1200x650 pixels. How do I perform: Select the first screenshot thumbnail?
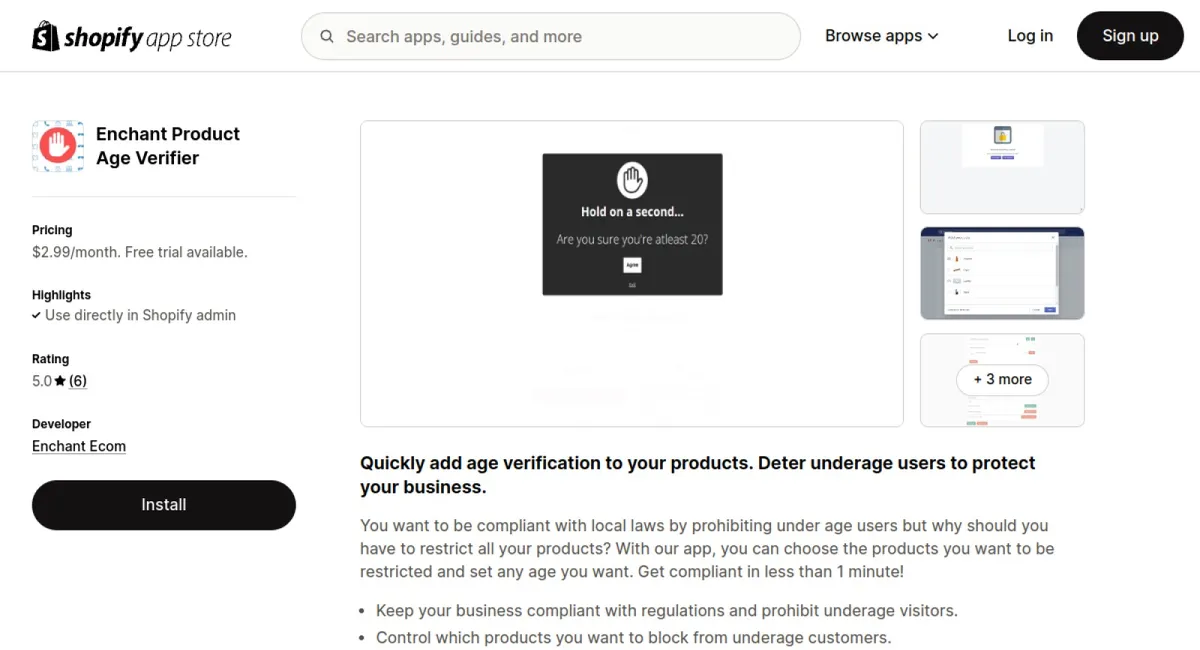coord(1002,167)
